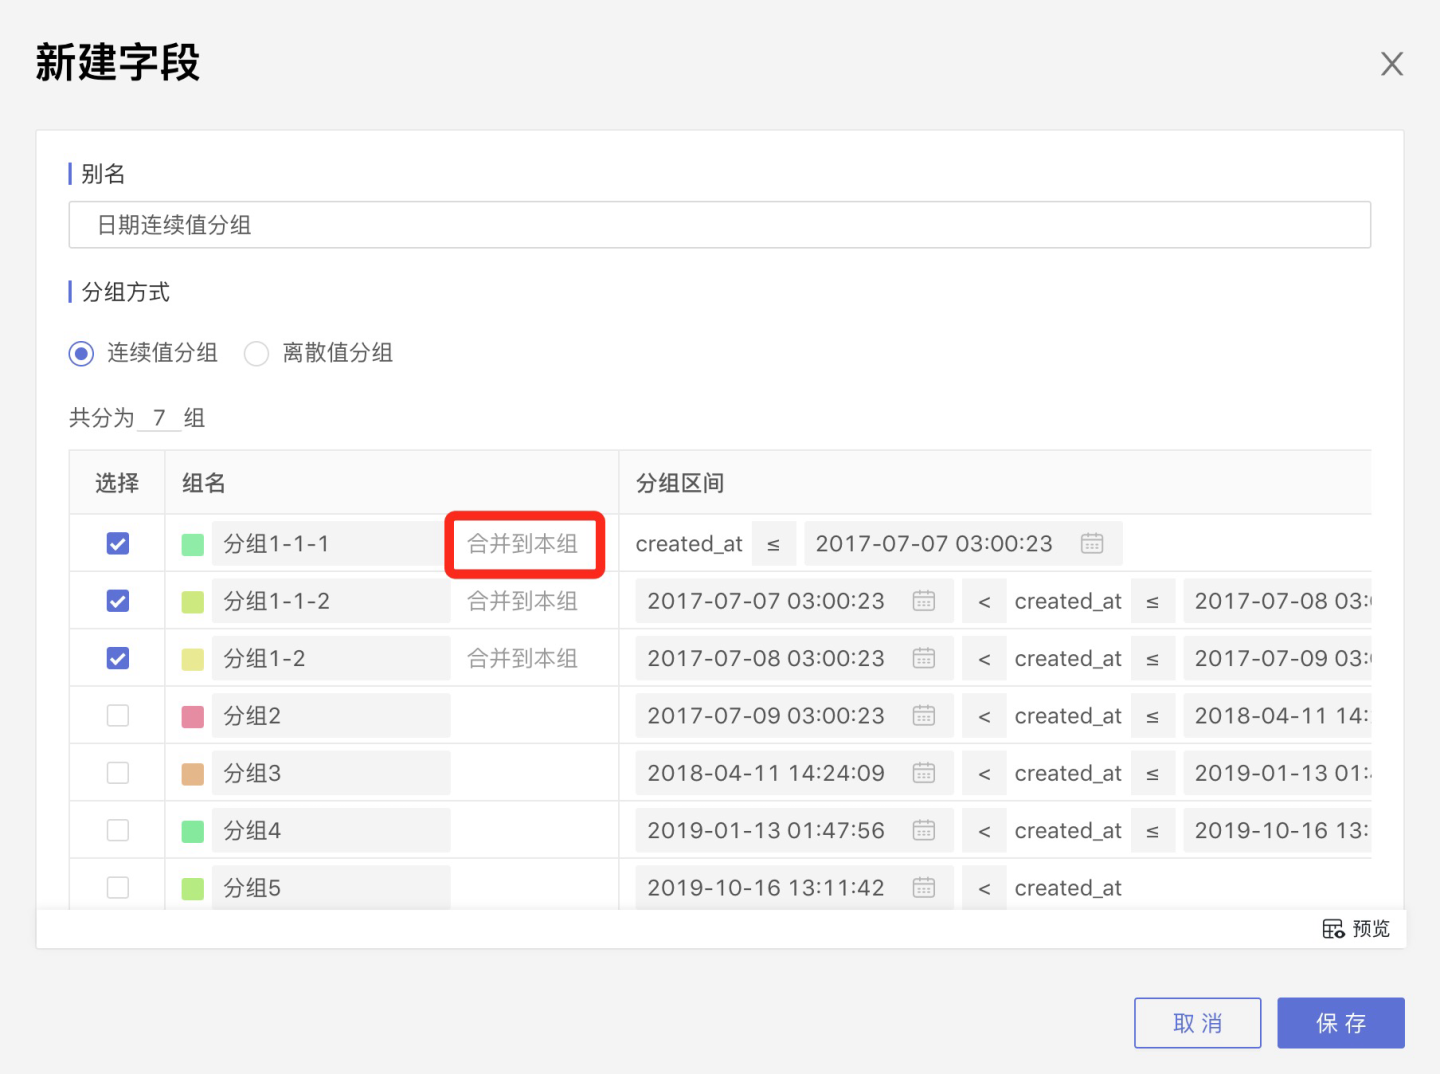Enable the 分组4 row checkbox

[118, 830]
